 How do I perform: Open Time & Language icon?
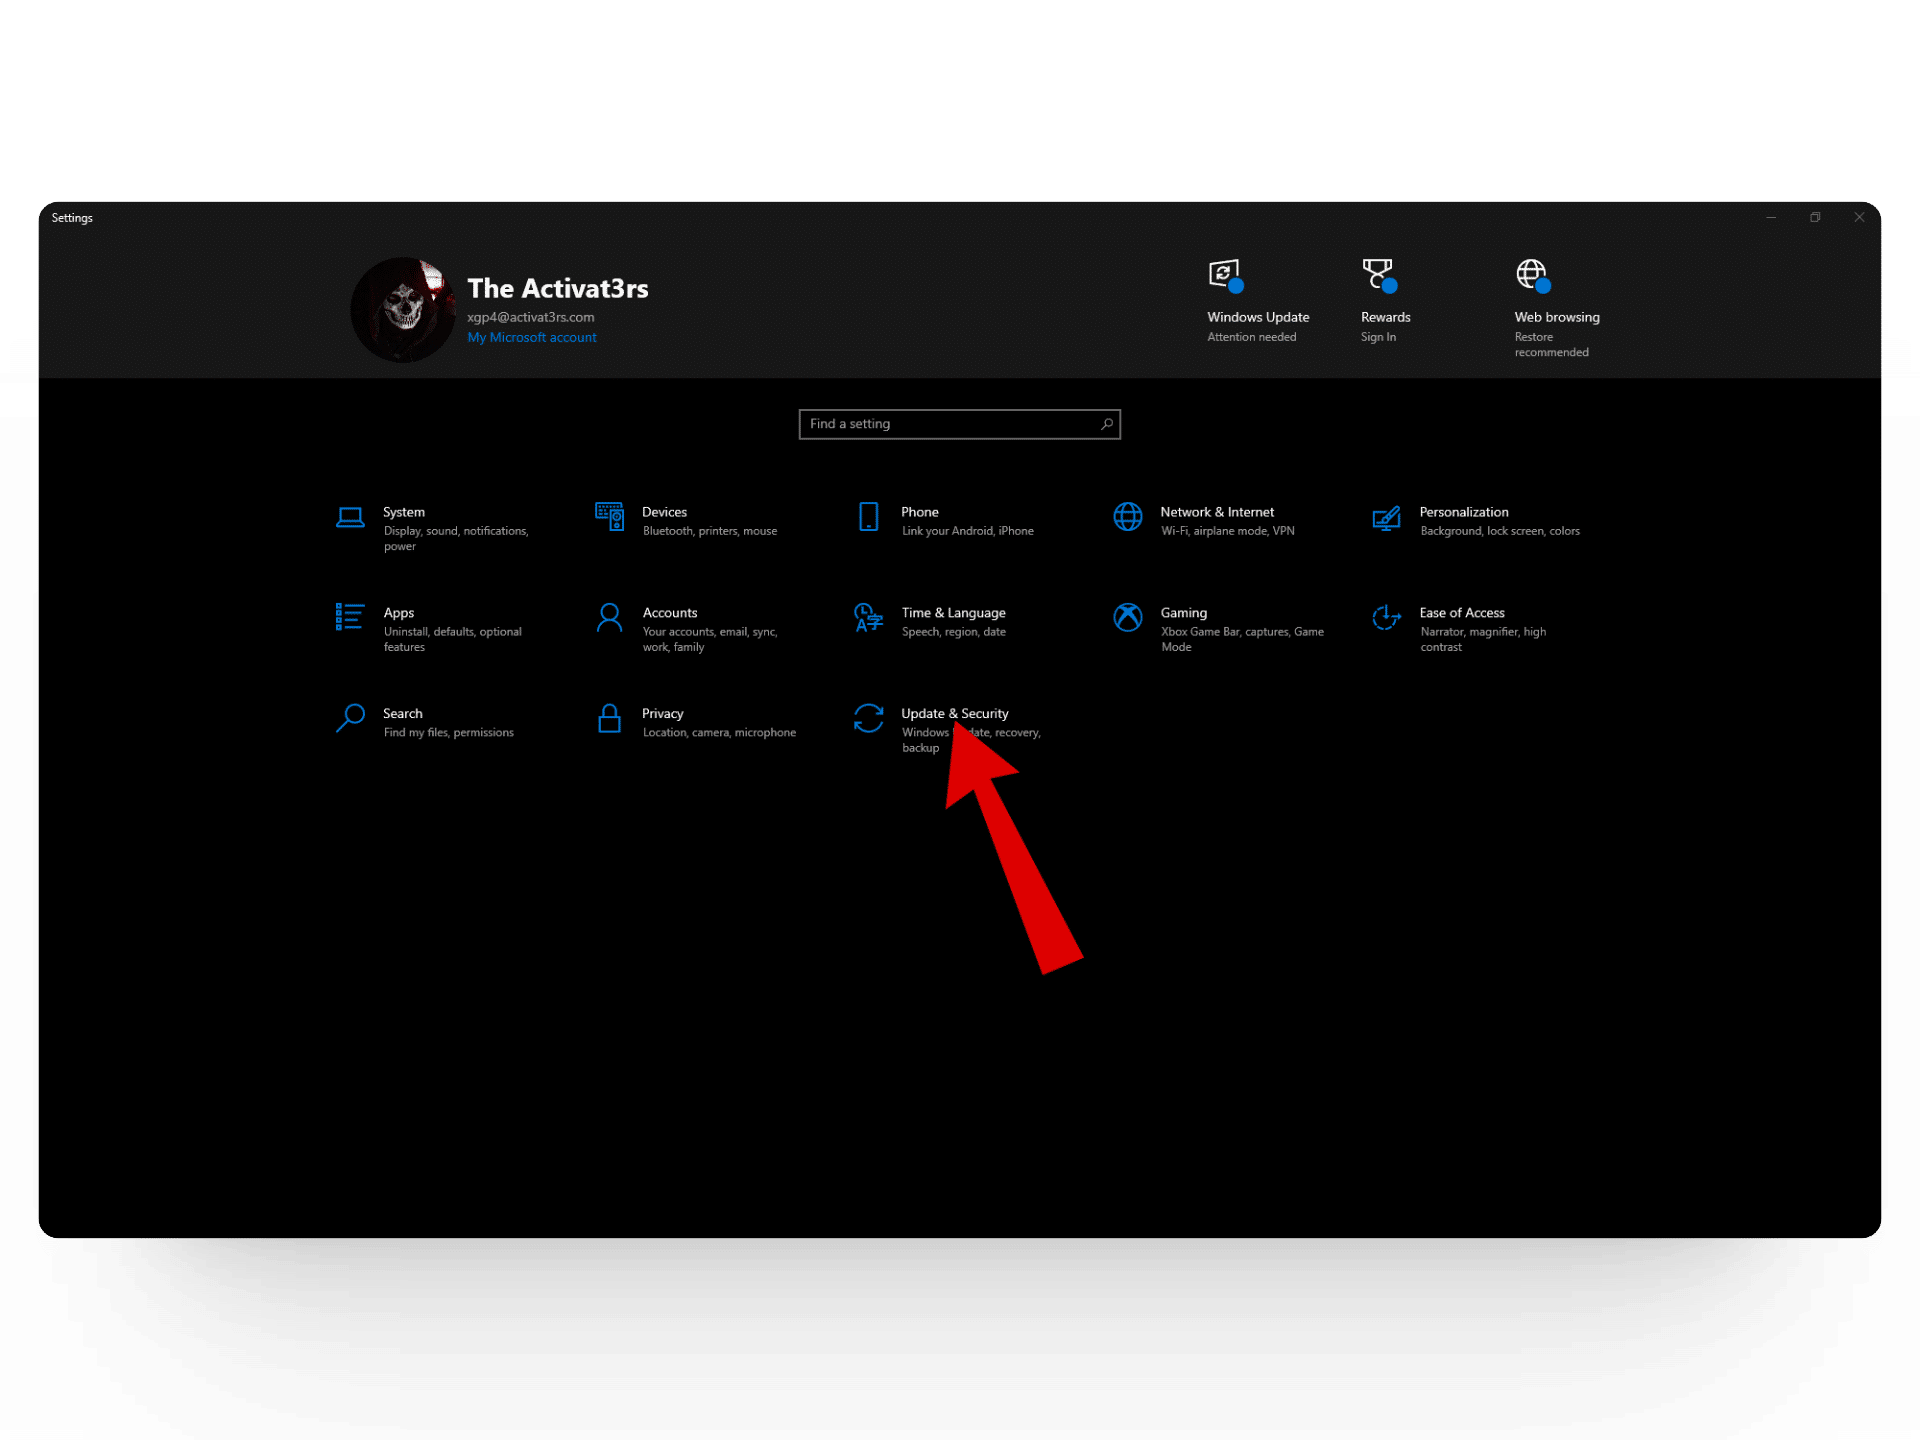[868, 617]
